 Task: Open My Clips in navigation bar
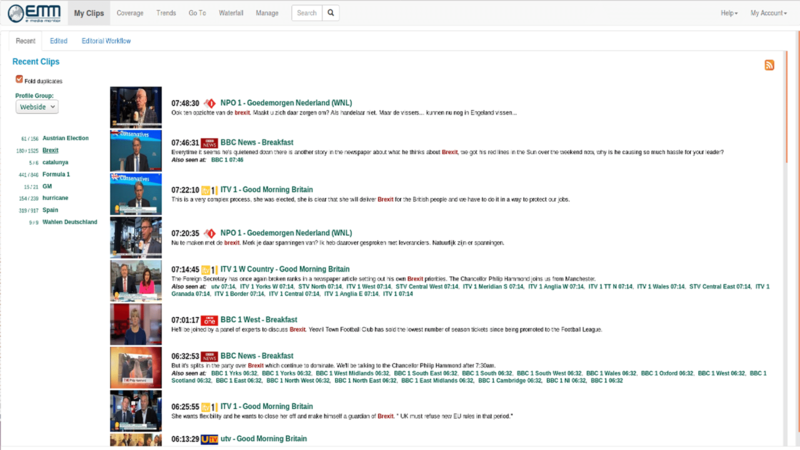pyautogui.click(x=89, y=13)
